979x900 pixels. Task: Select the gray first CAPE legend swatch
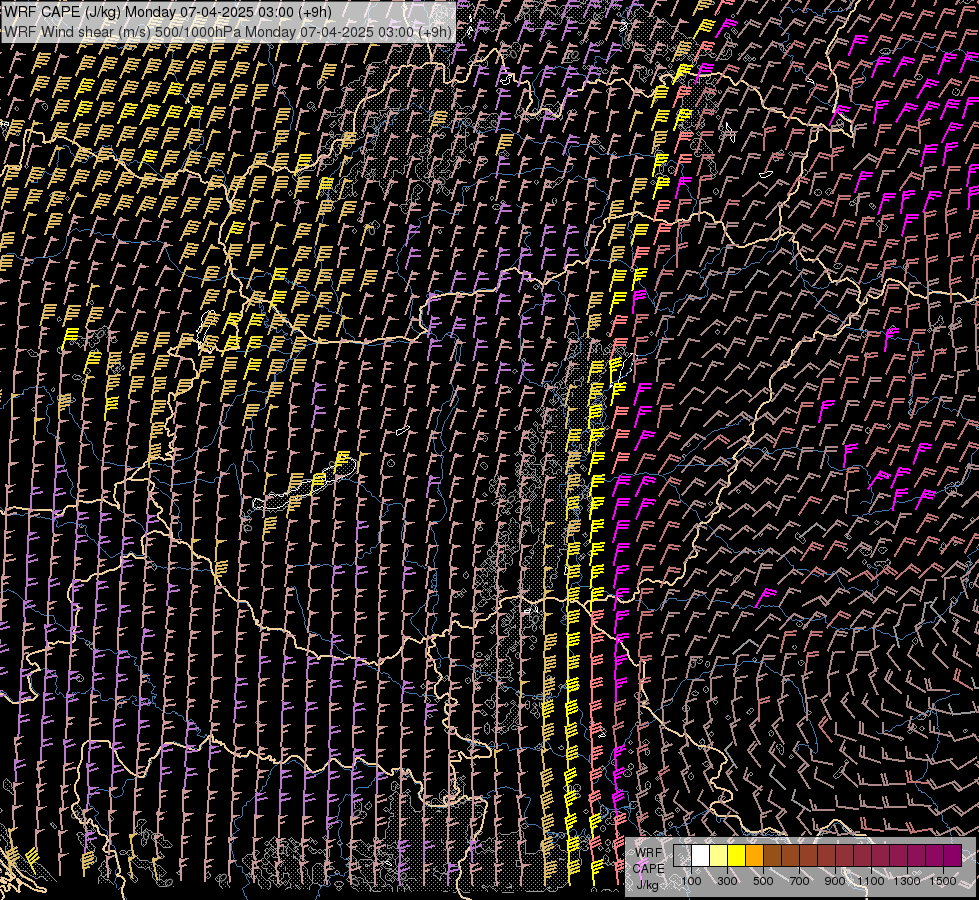[x=682, y=856]
